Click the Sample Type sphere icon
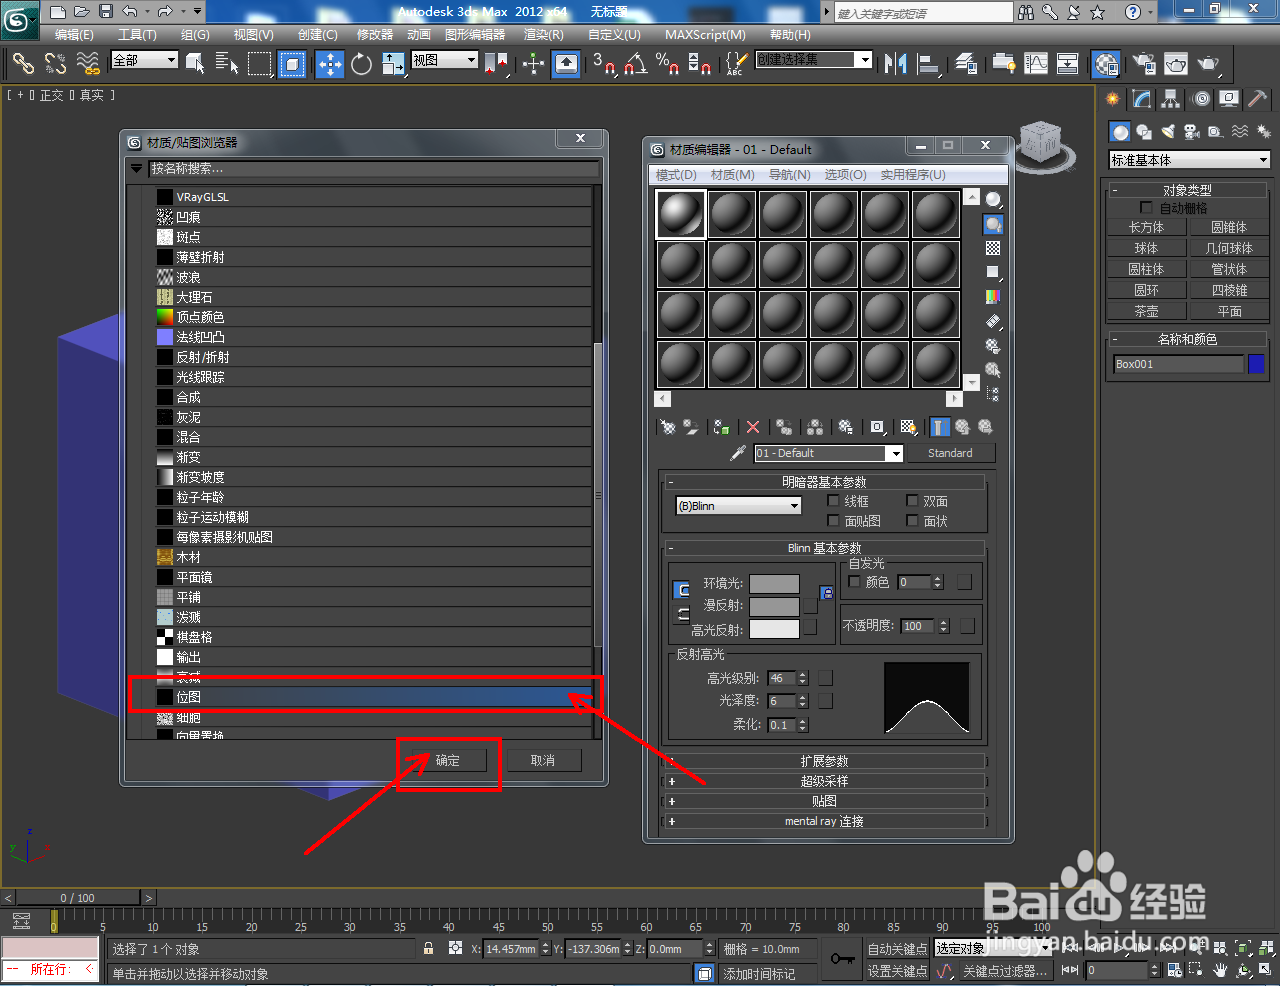The width and height of the screenshot is (1280, 986). (993, 200)
